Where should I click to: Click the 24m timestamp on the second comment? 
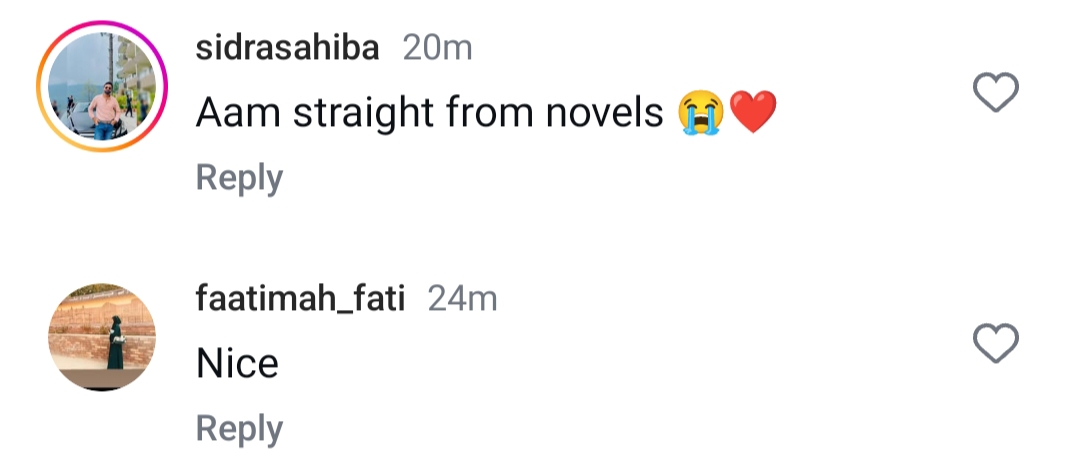coord(462,299)
